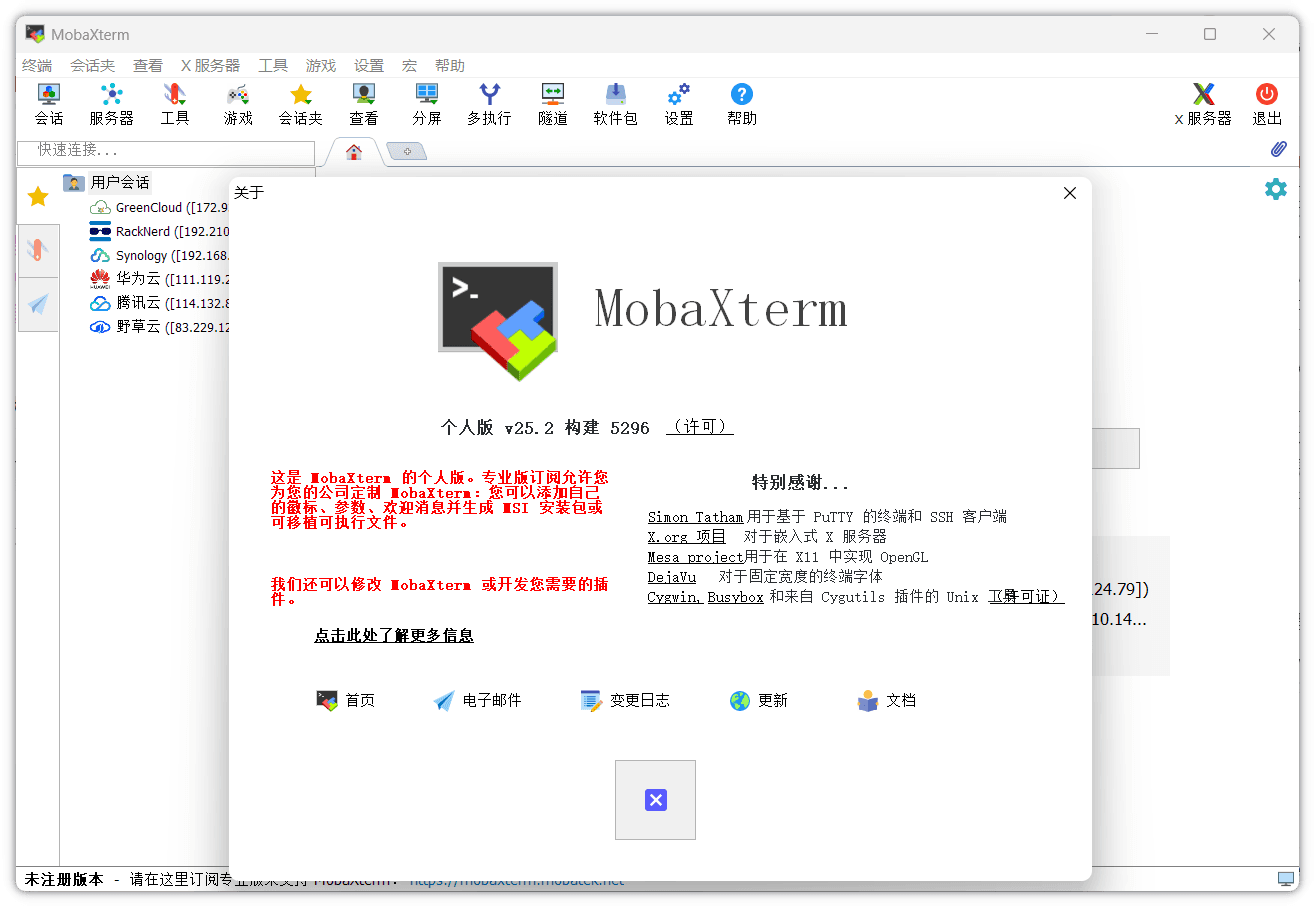Click the red 退出 power icon

point(1267,105)
